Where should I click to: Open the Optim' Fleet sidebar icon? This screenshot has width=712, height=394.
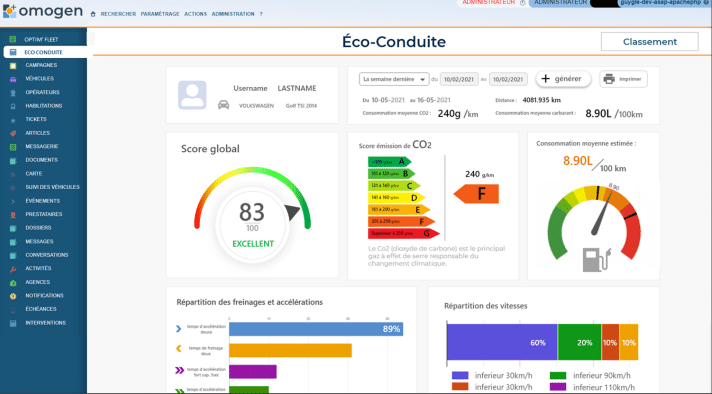pyautogui.click(x=13, y=39)
